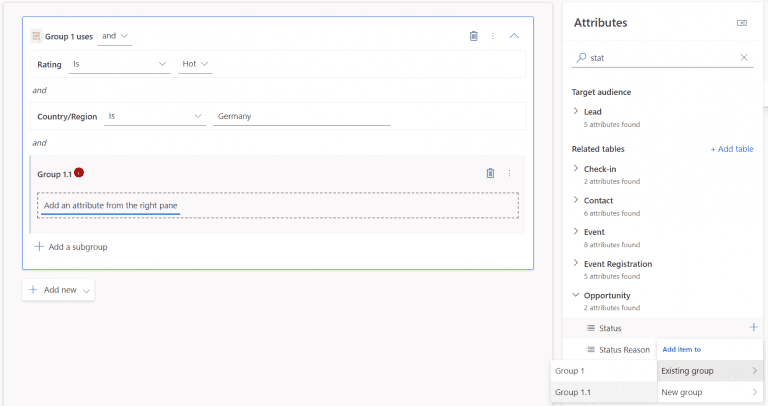768x406 pixels.
Task: Expand the Check-in table
Action: pyautogui.click(x=576, y=168)
